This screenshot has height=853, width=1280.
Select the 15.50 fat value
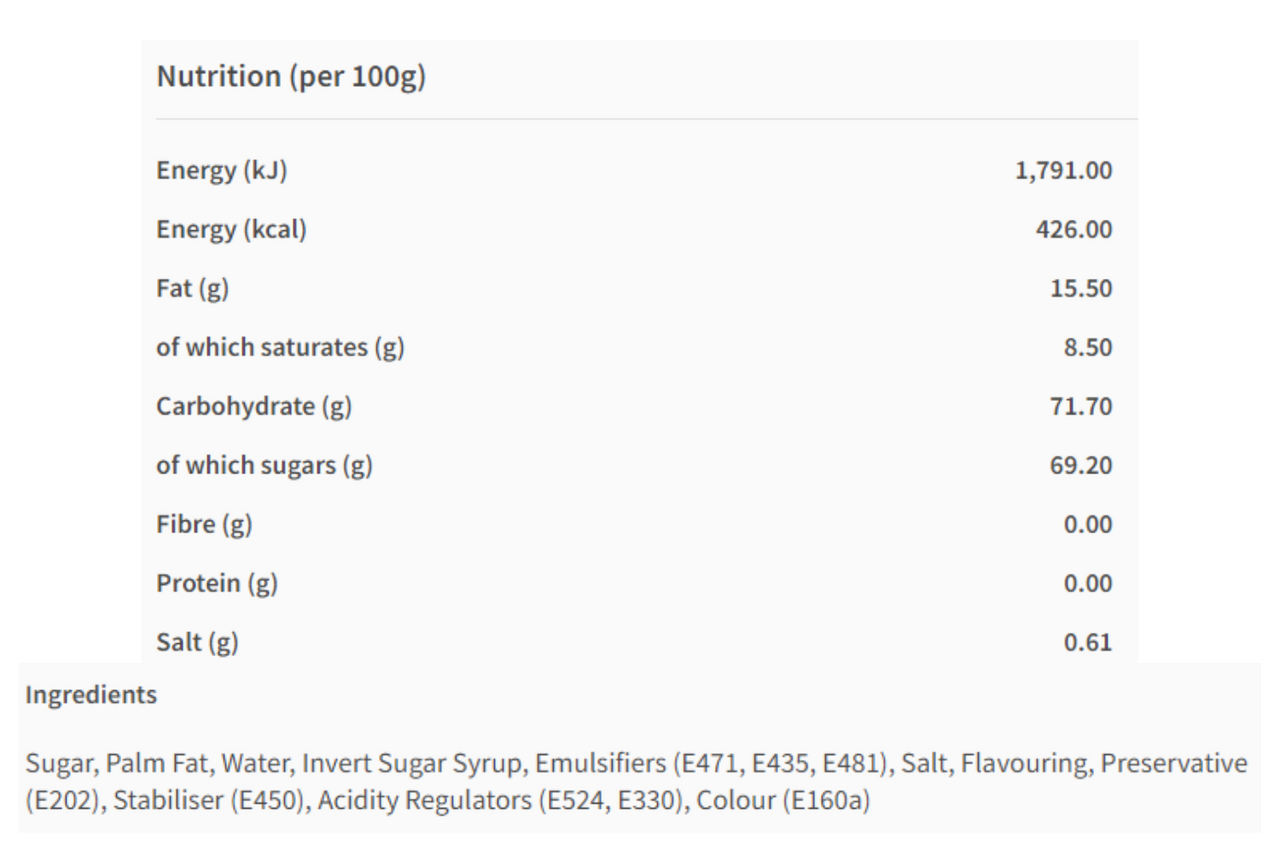point(1079,289)
